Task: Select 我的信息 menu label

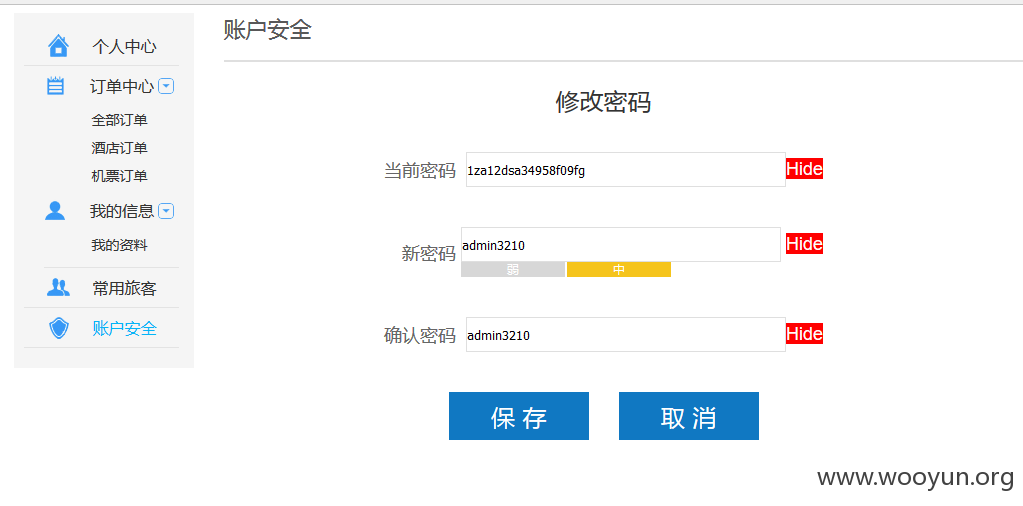Action: [x=122, y=211]
